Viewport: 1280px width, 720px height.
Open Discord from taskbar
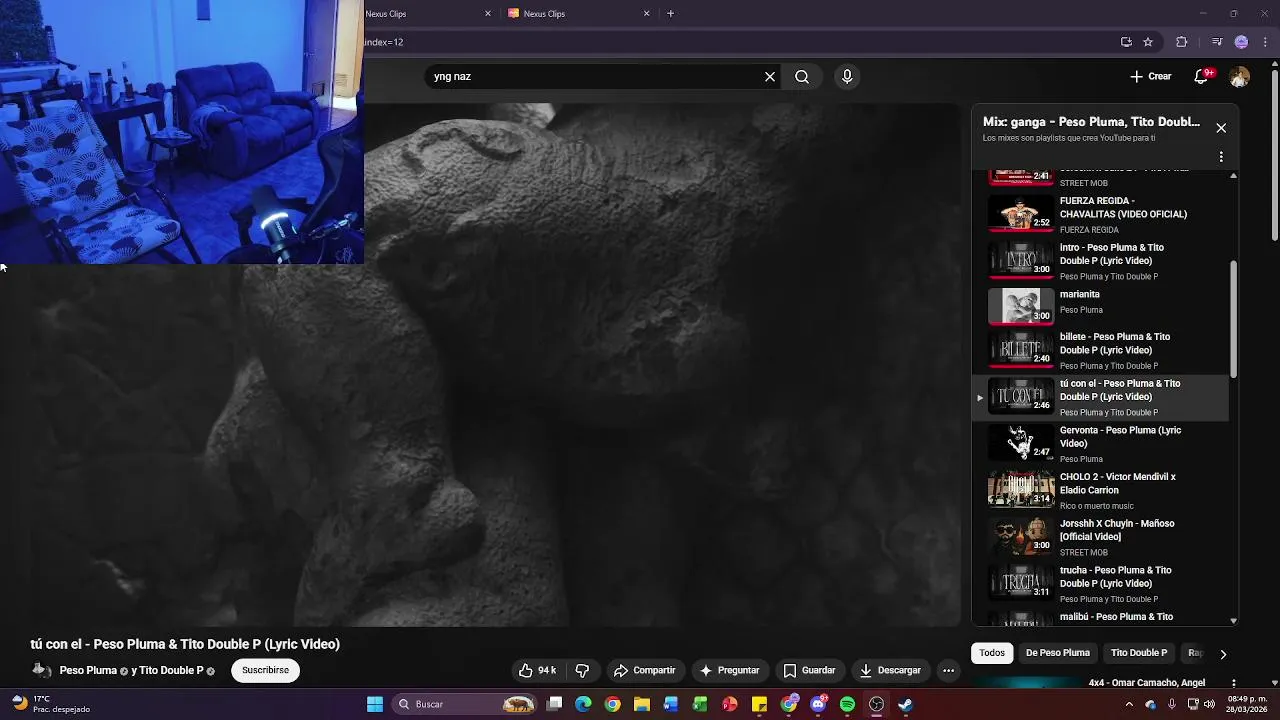pyautogui.click(x=818, y=704)
